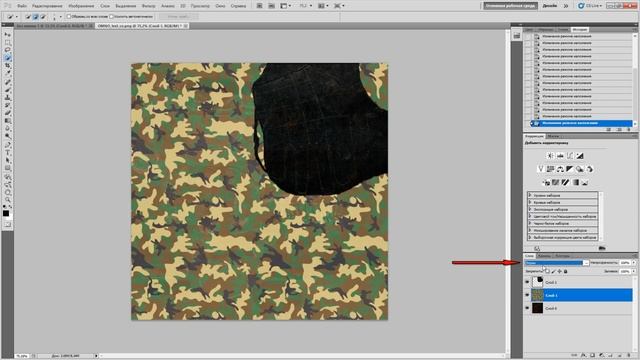The width and height of the screenshot is (640, 360).
Task: Select the Horizontal Type tool
Action: click(x=7, y=153)
